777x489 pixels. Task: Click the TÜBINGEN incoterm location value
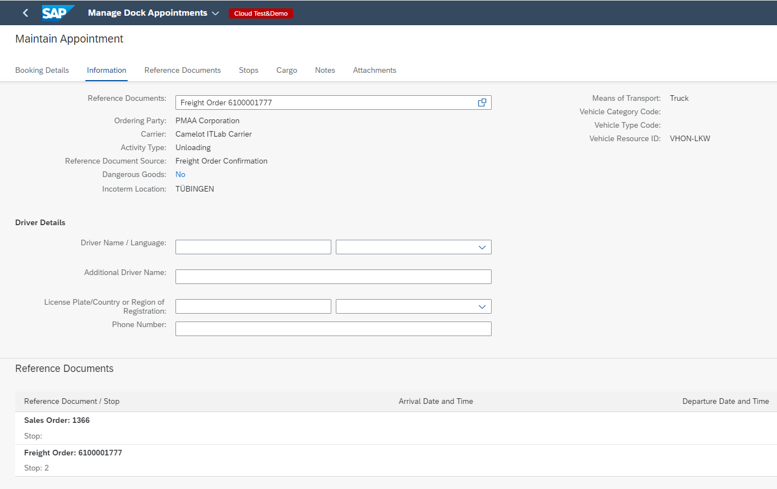pos(195,189)
